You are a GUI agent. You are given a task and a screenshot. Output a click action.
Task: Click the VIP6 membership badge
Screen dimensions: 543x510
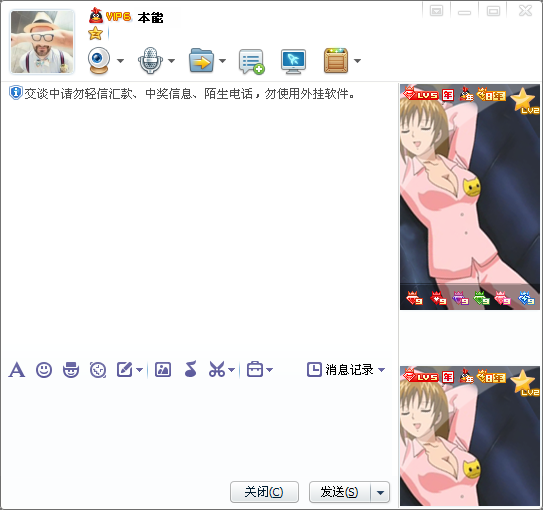[118, 17]
